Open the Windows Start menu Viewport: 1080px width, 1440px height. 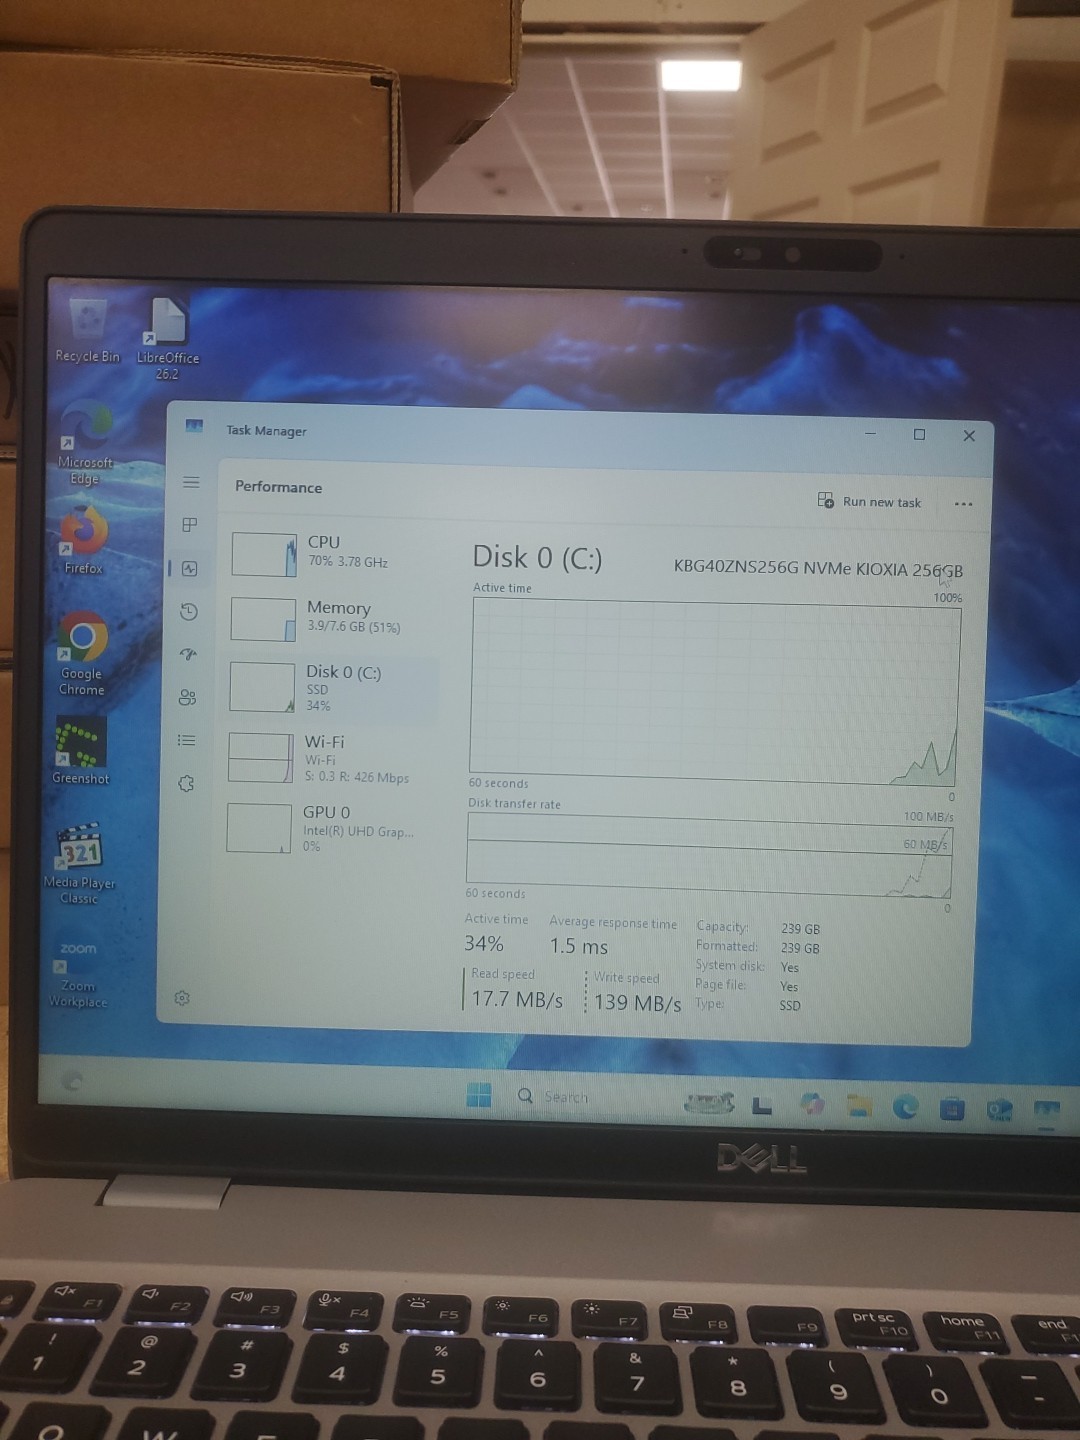click(x=479, y=1096)
